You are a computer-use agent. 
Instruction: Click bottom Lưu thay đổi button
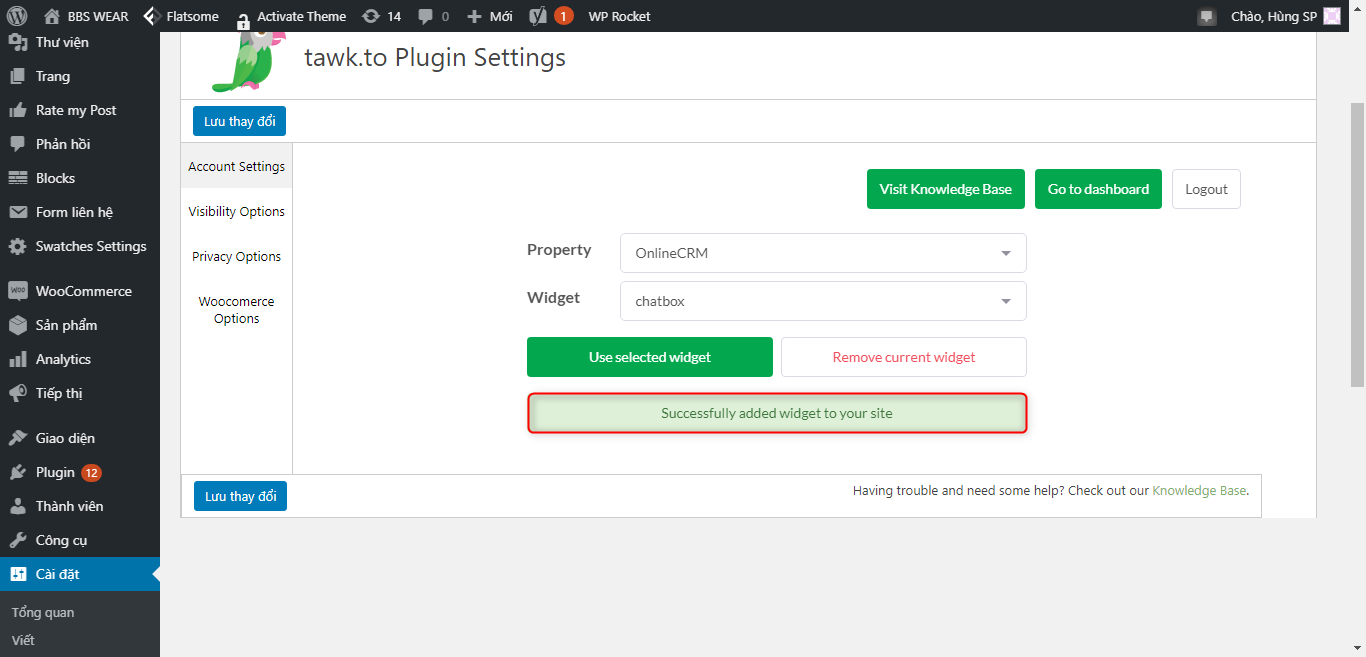(x=240, y=496)
